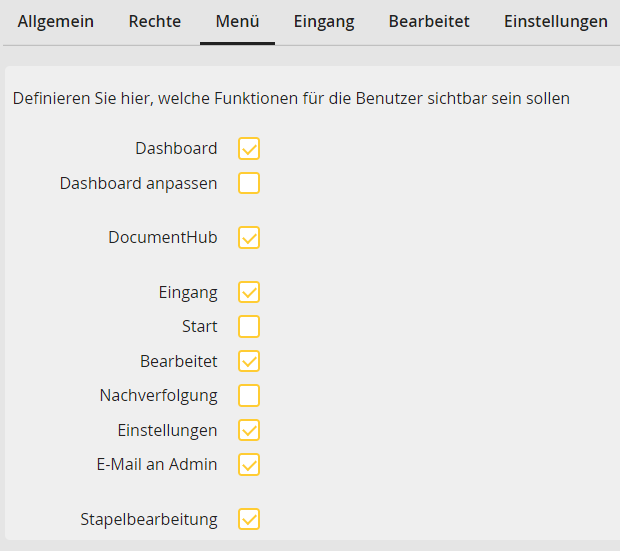Uncheck the Stapelbearbeitung checkbox
The image size is (620, 551).
coord(249,519)
